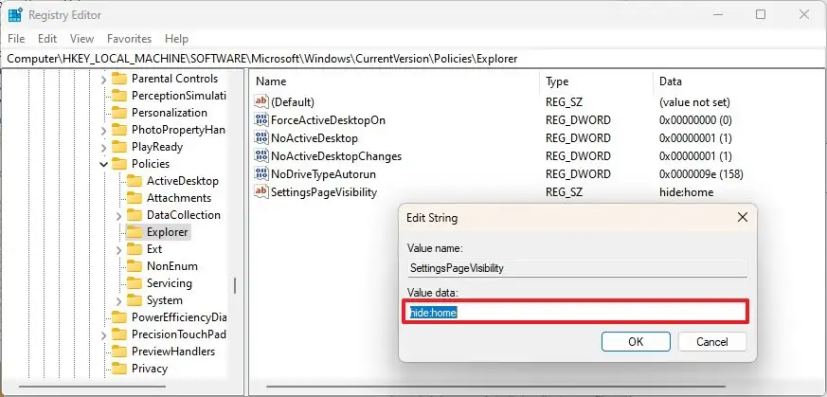Close the Edit String dialog
The image size is (827, 397).
pos(742,217)
